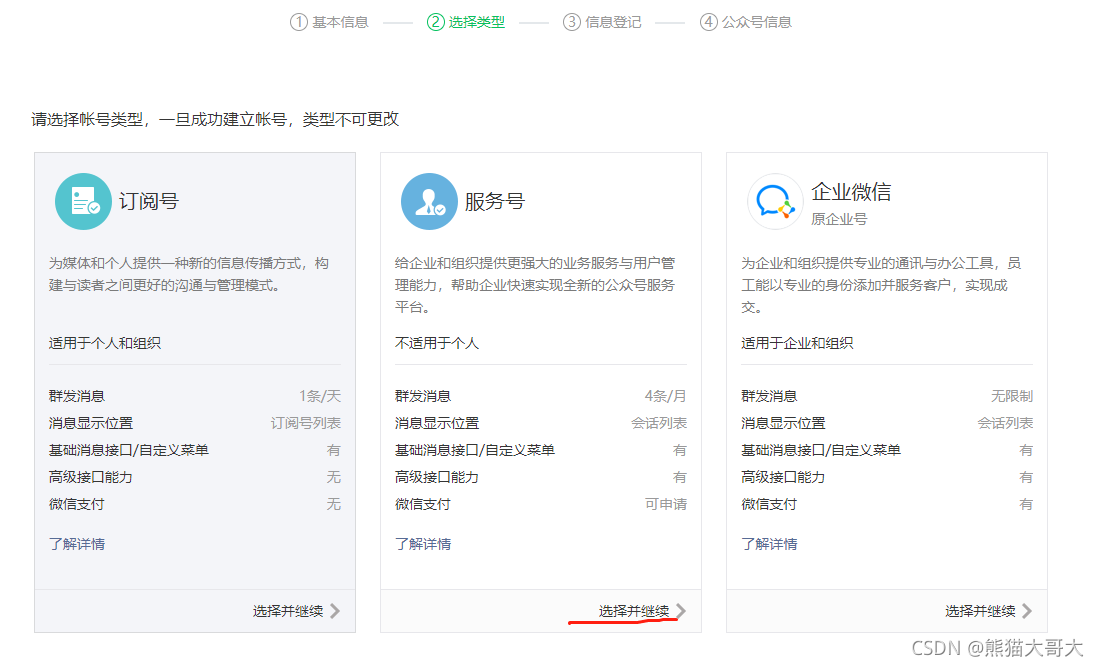Image resolution: width=1099 pixels, height=666 pixels.
Task: Click 会话列表 in the 企业微信 card
Action: click(1005, 423)
